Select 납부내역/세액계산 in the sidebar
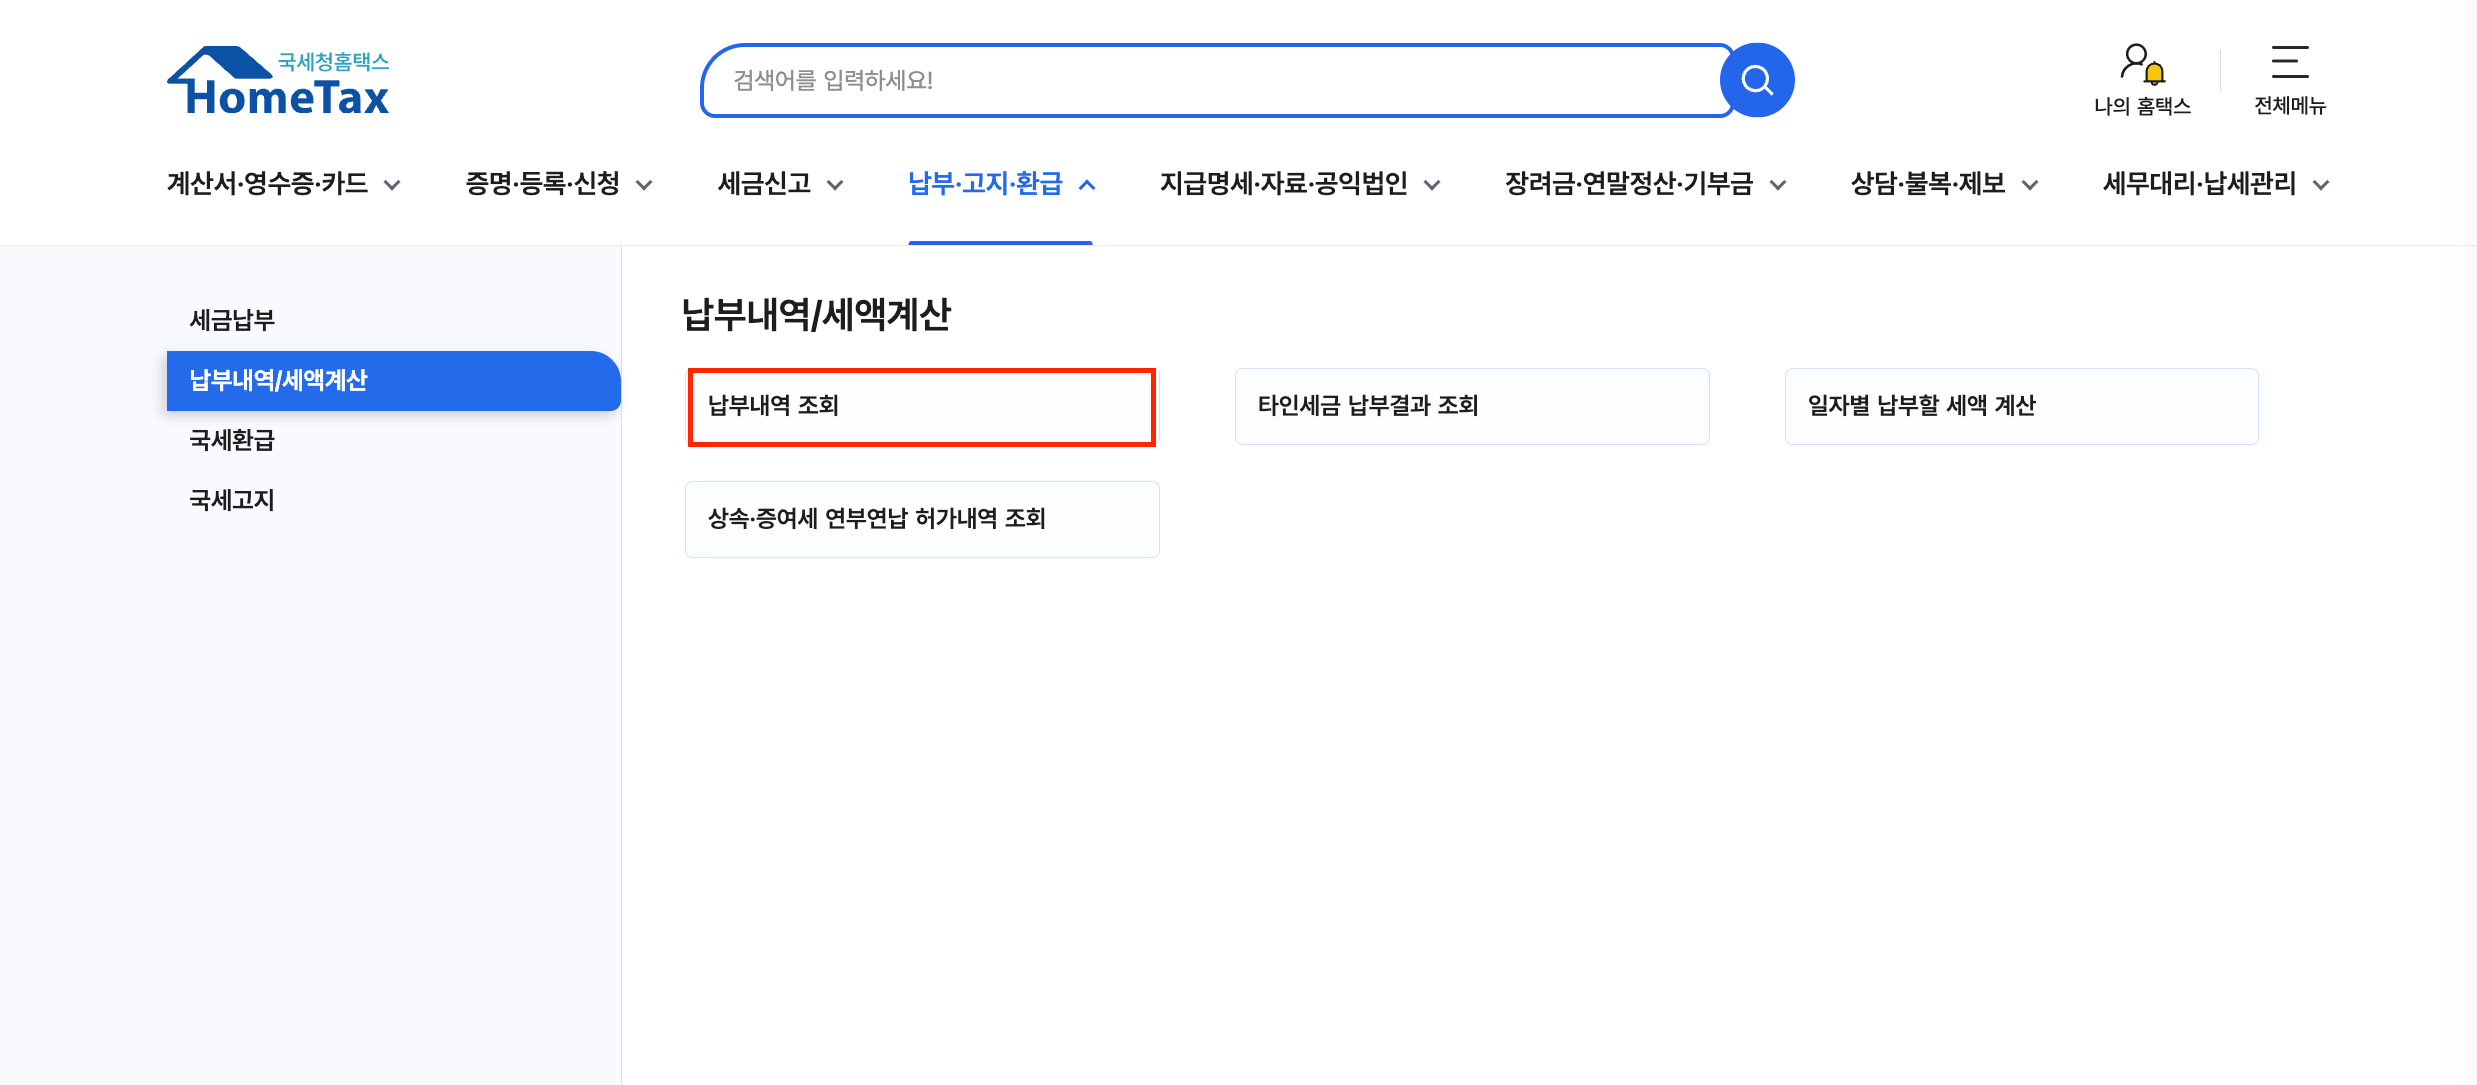The width and height of the screenshot is (2477, 1085). point(393,380)
